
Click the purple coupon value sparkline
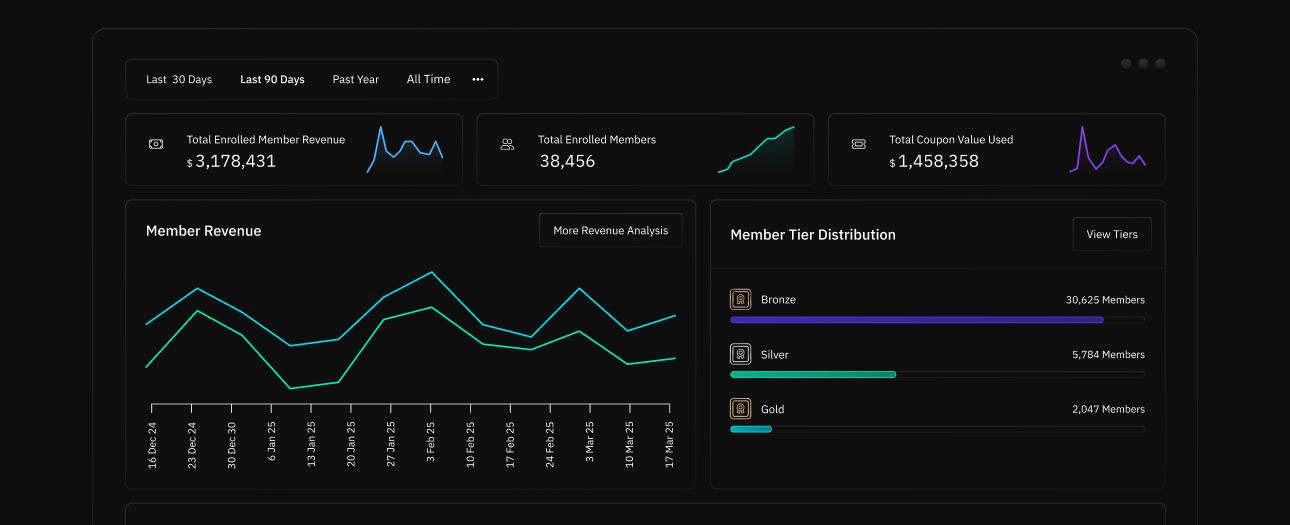[1107, 150]
